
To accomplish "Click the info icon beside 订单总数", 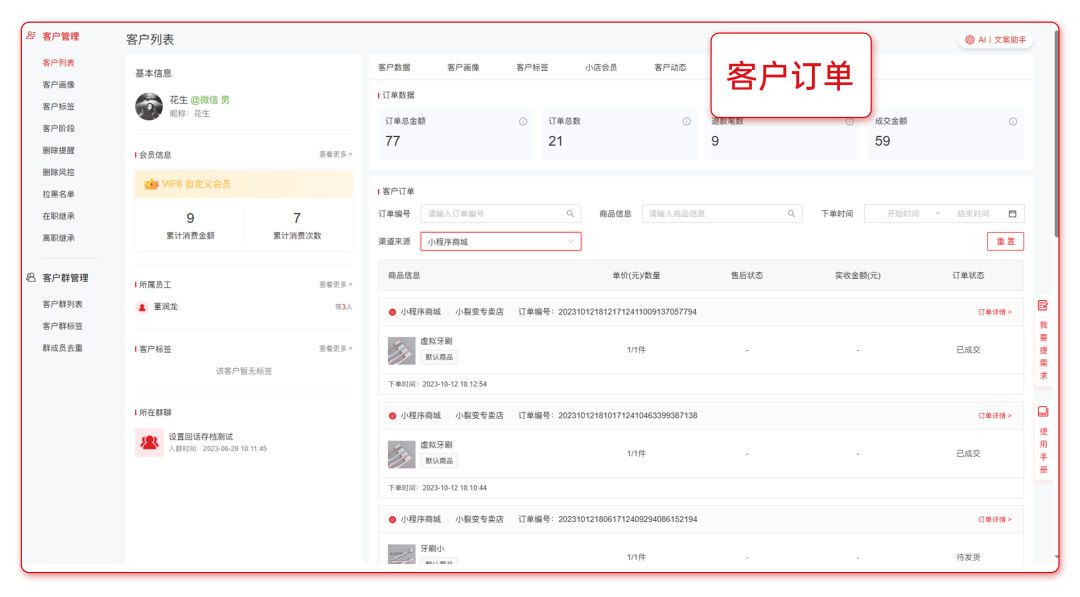I will pyautogui.click(x=686, y=122).
